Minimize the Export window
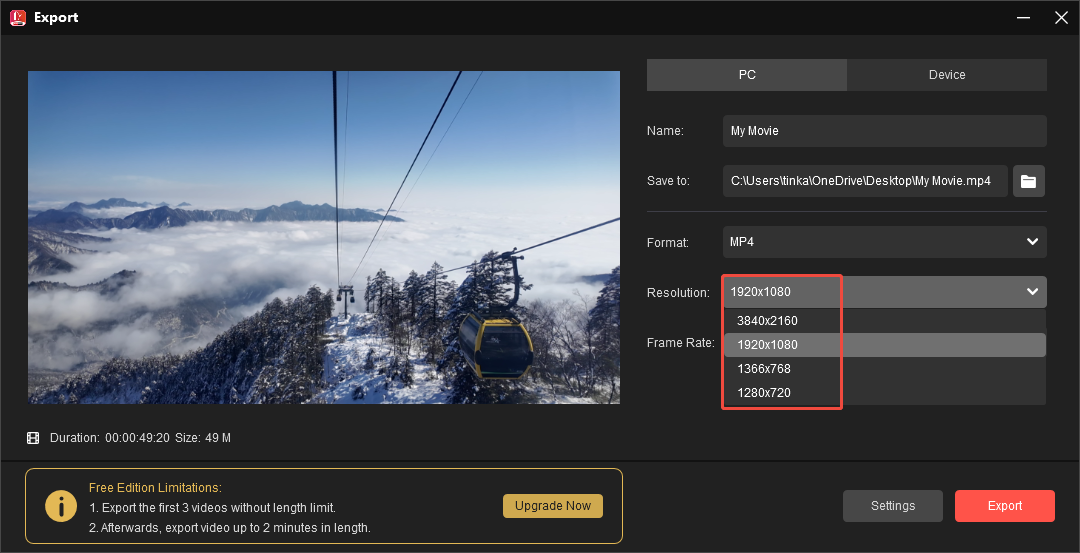The height and width of the screenshot is (553, 1080). tap(1024, 18)
